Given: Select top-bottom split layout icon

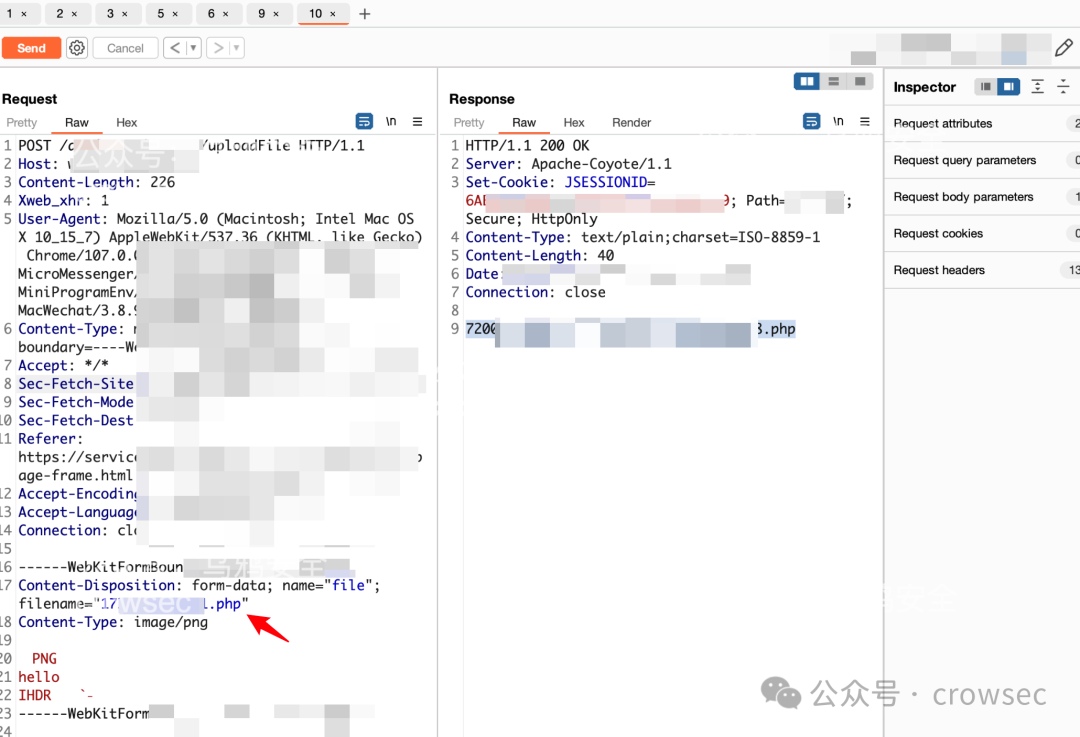Looking at the screenshot, I should 833,81.
